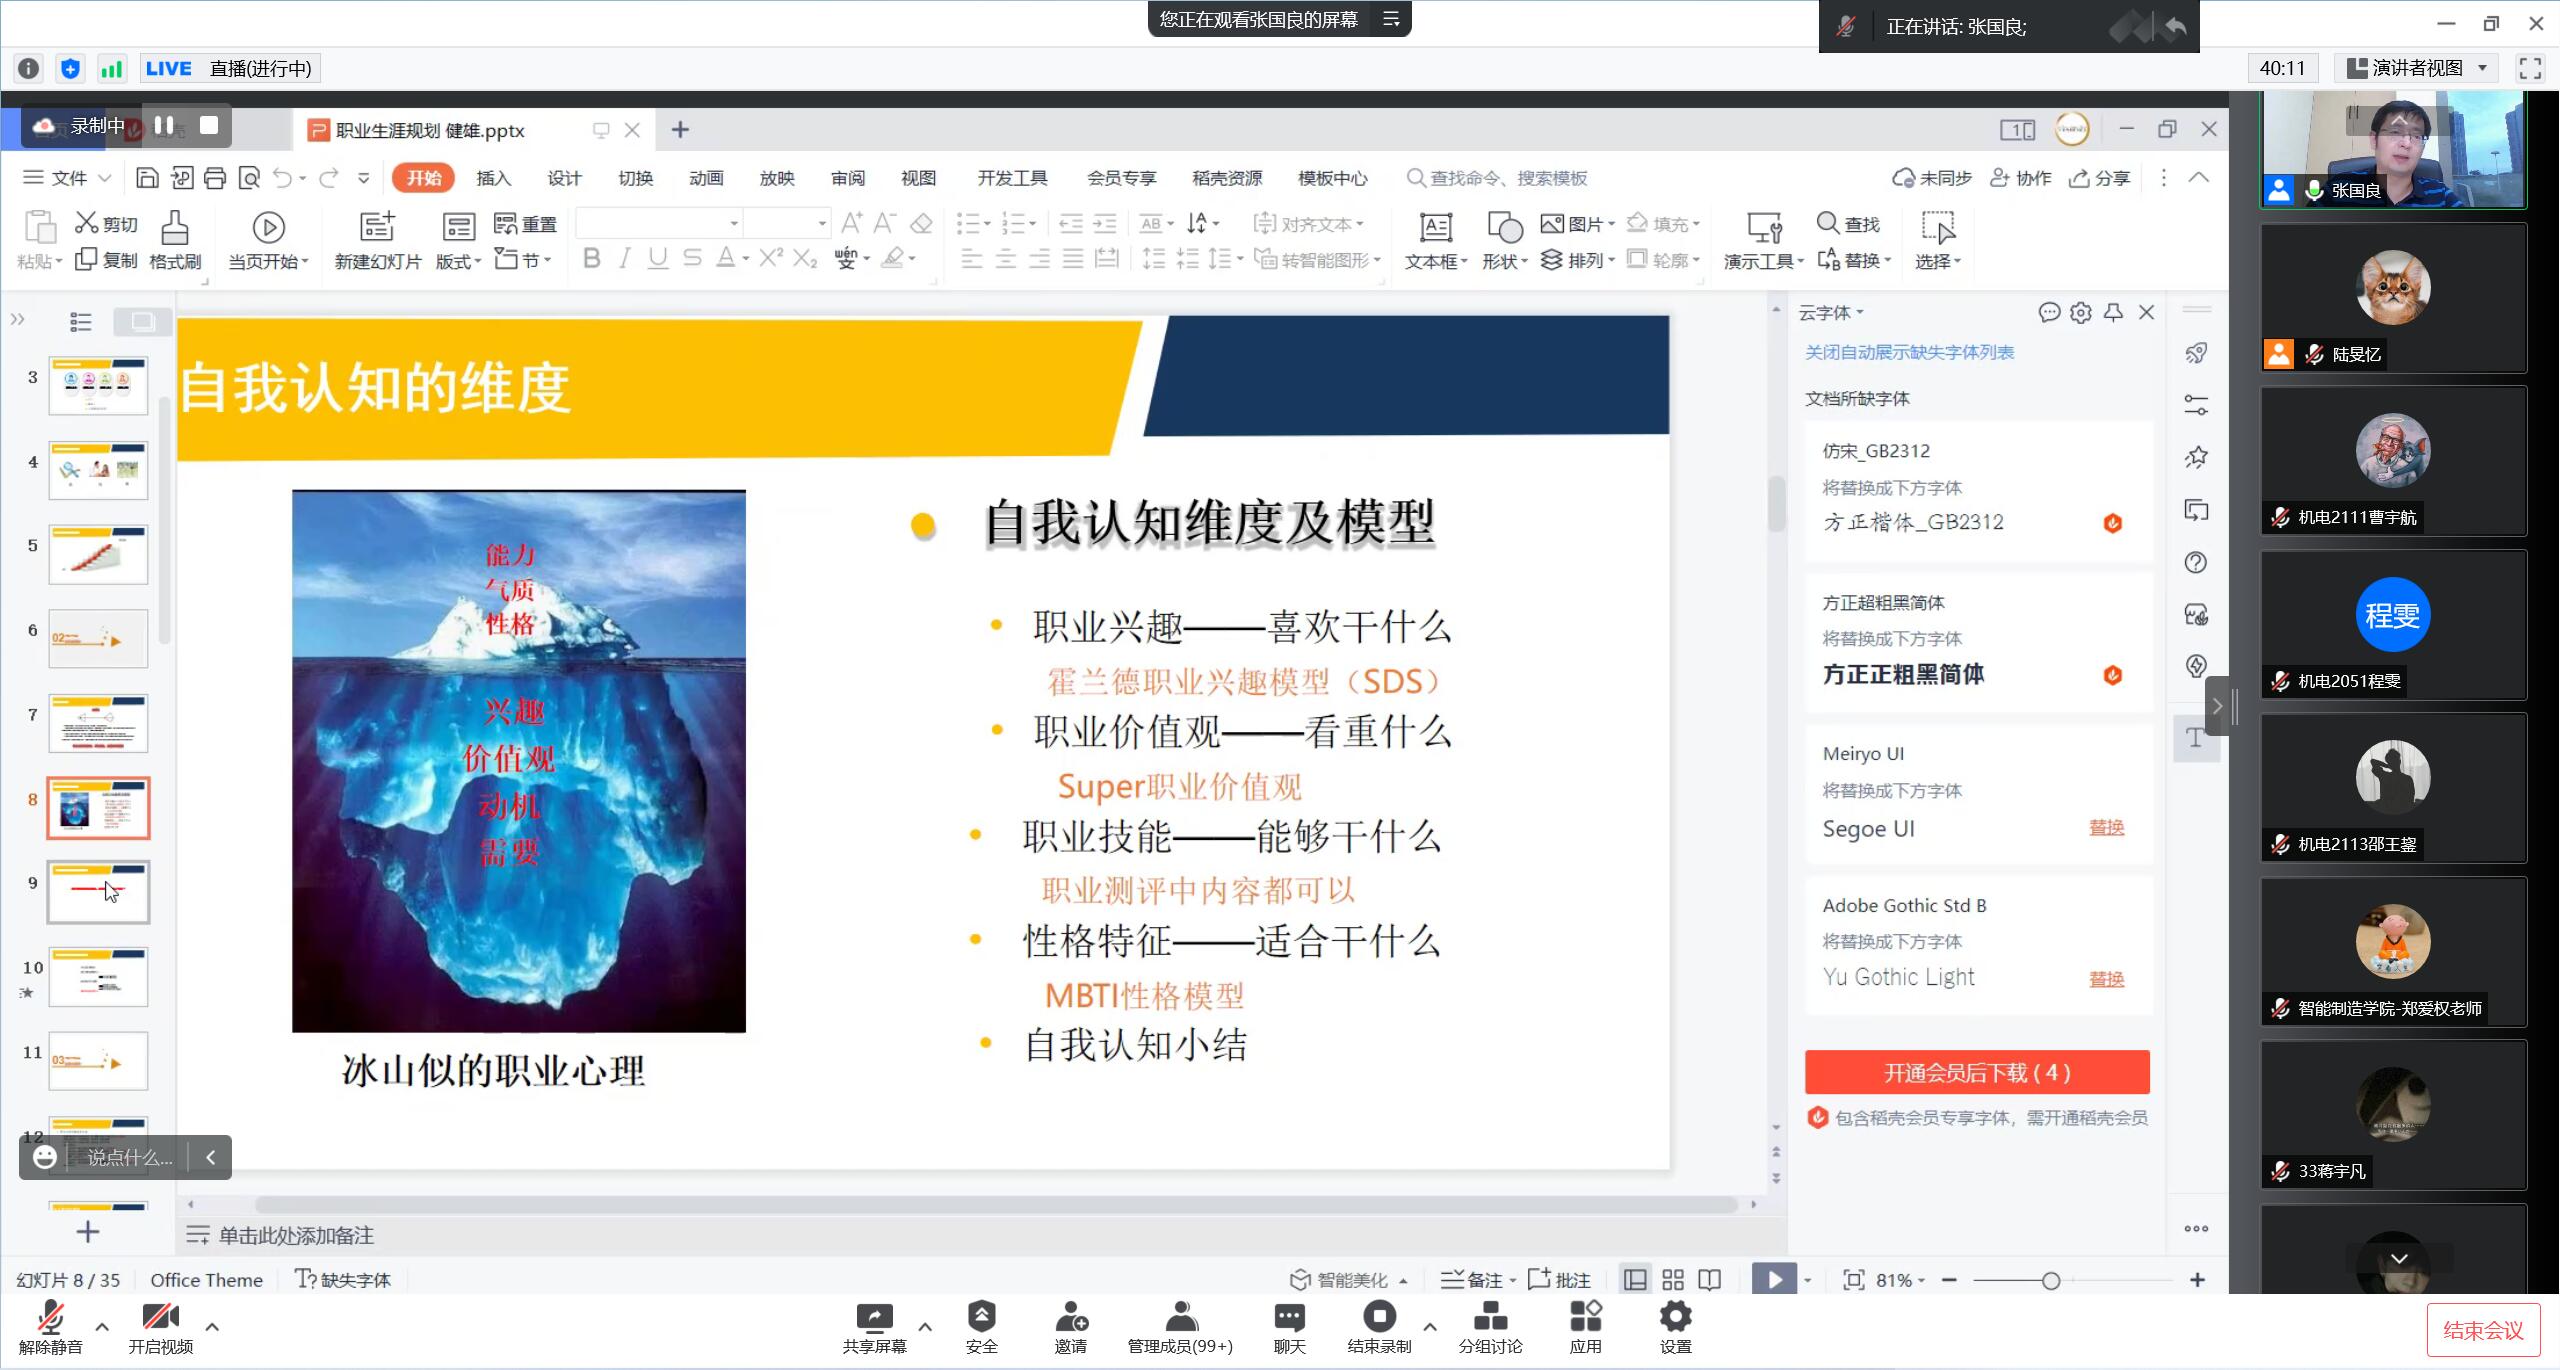Pause the screen recording

[x=164, y=126]
